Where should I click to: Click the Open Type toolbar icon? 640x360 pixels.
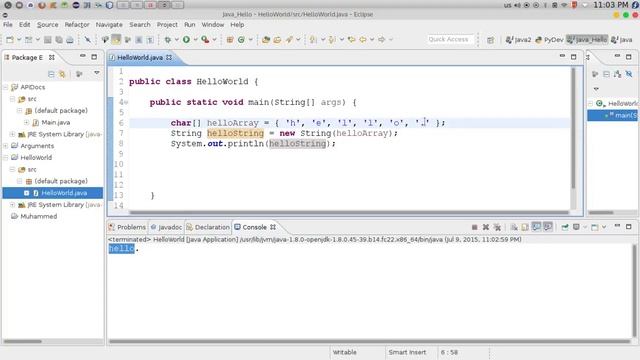[x=266, y=40]
